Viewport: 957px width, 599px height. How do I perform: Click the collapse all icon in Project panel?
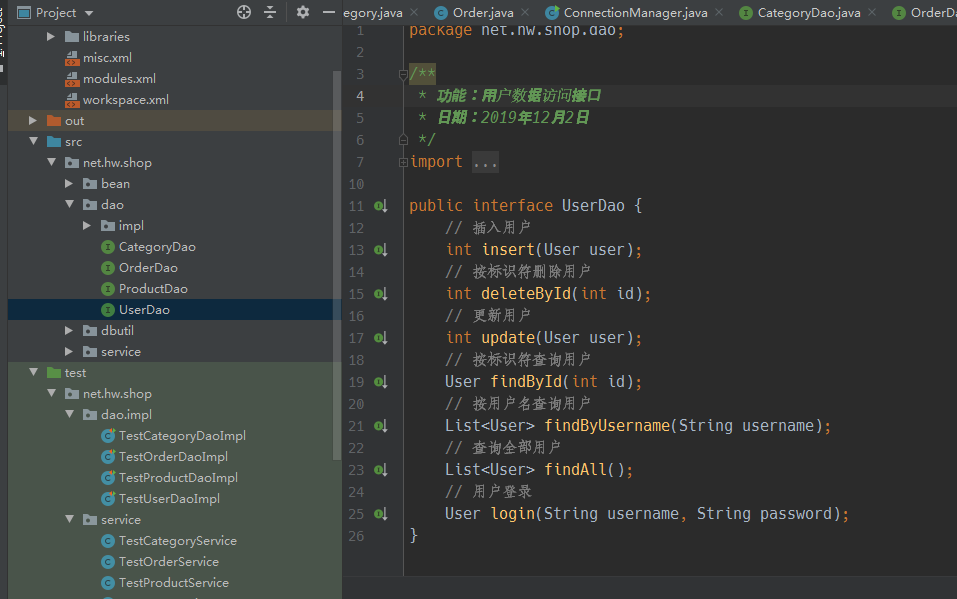coord(270,12)
